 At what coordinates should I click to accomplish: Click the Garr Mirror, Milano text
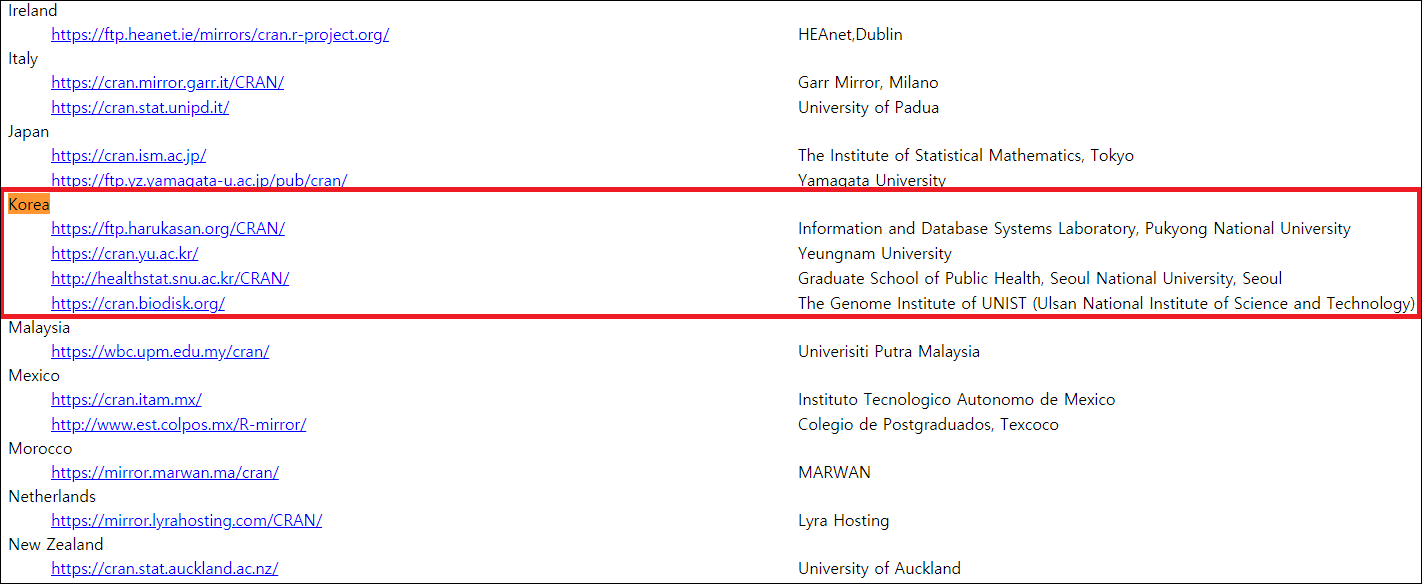click(868, 82)
